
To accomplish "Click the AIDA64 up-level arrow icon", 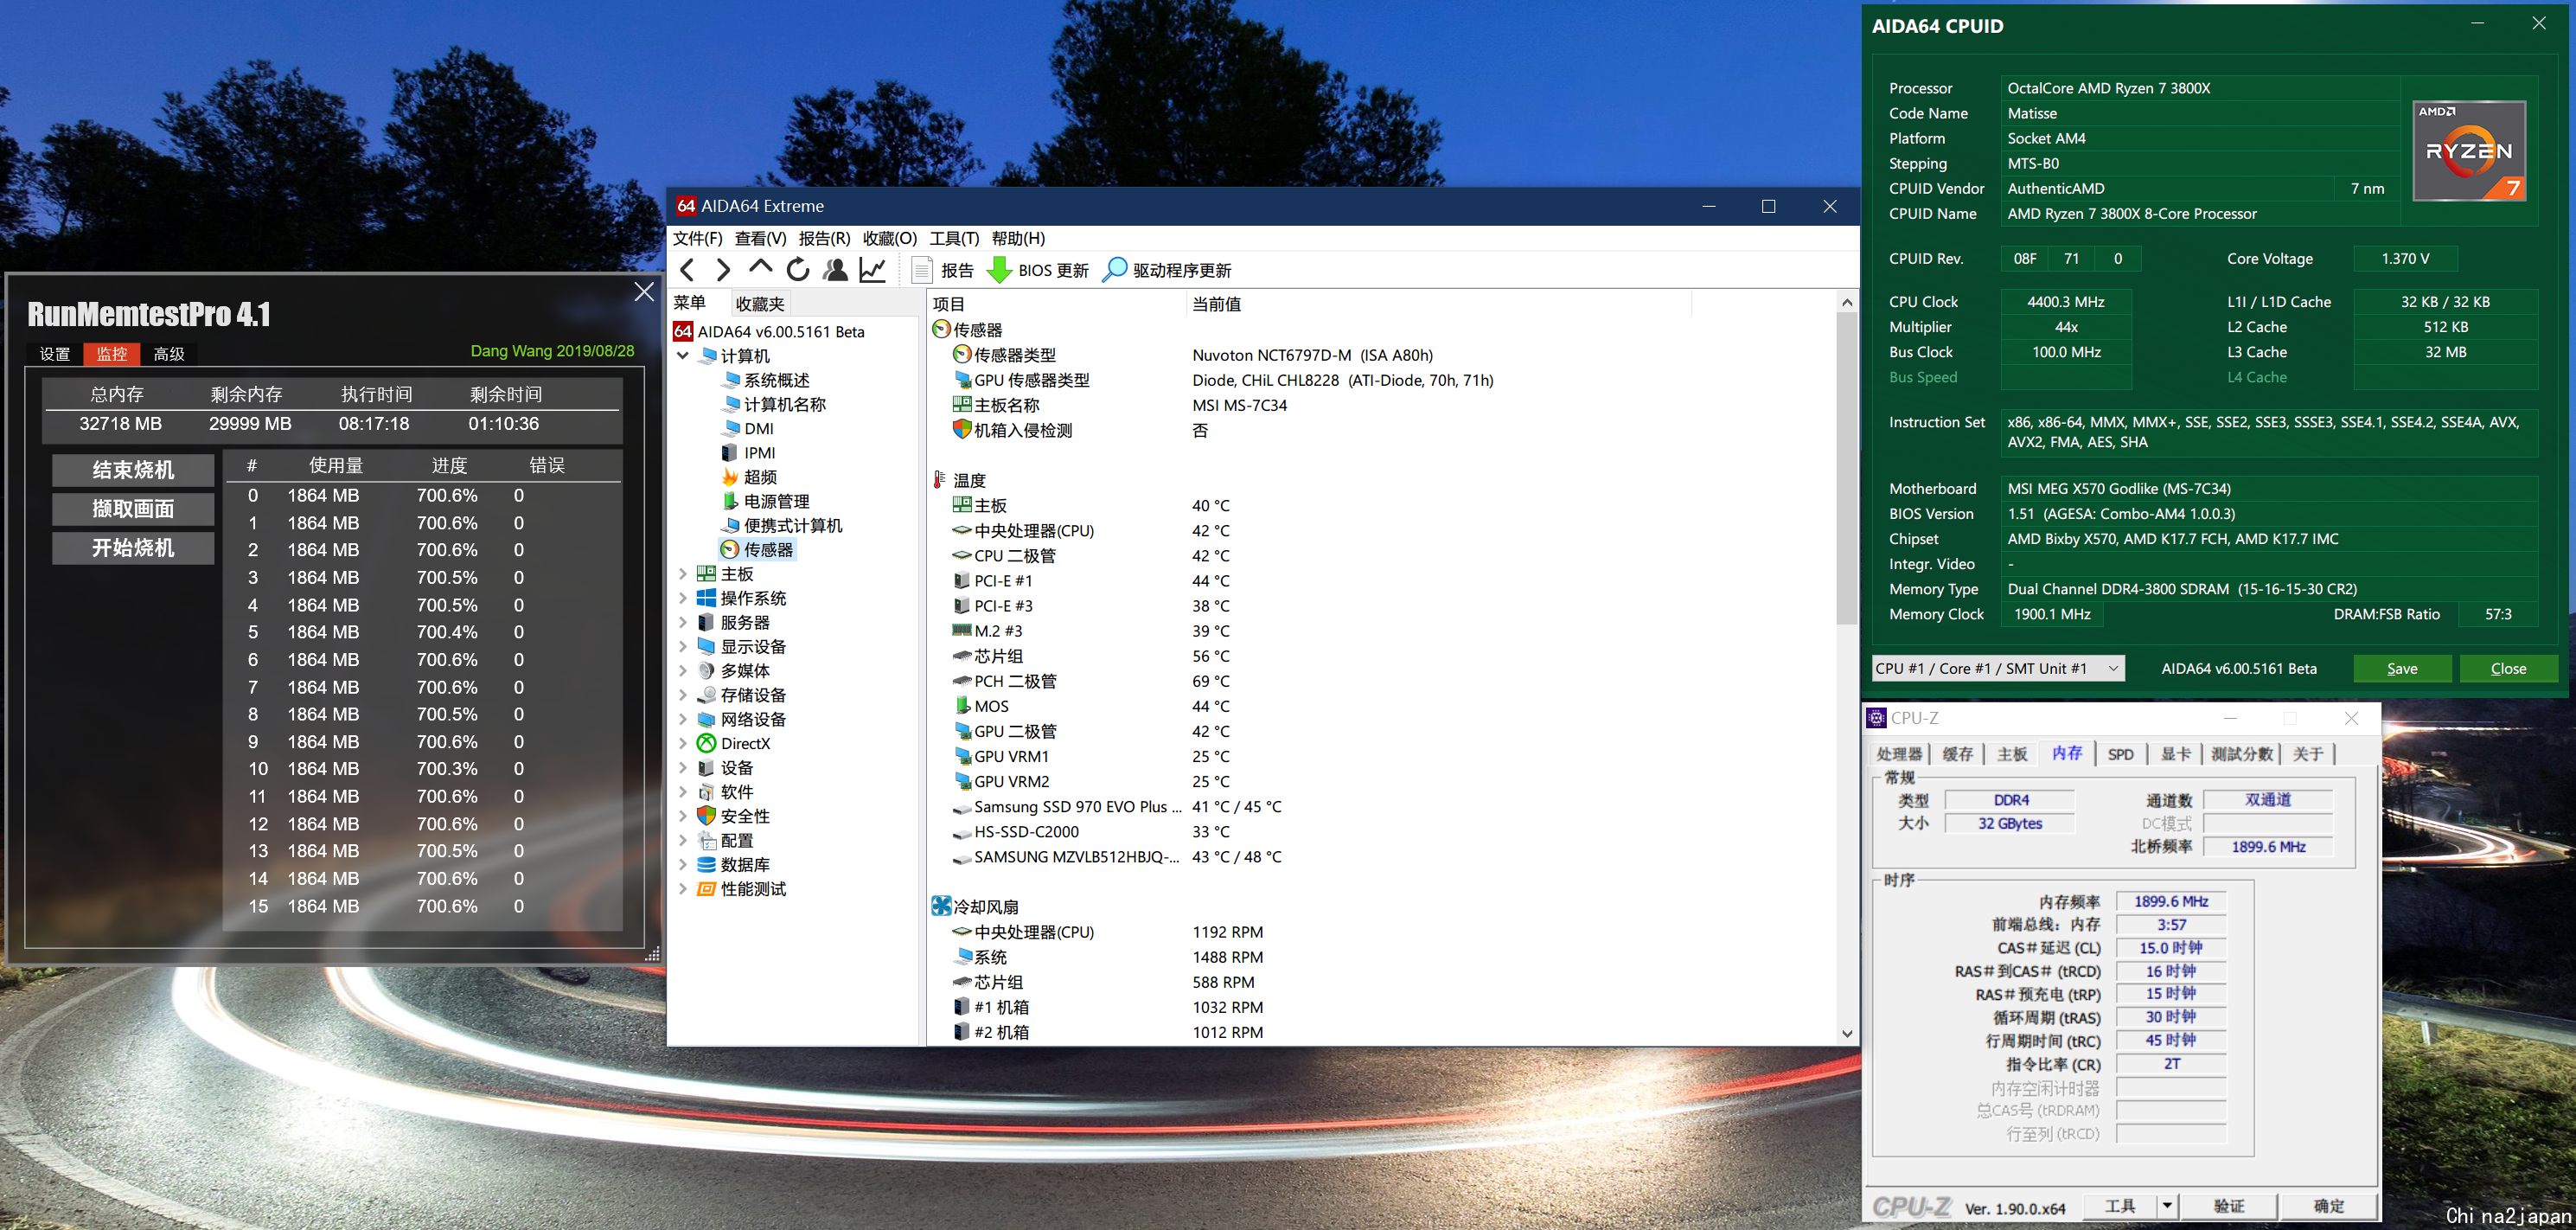I will coord(760,268).
